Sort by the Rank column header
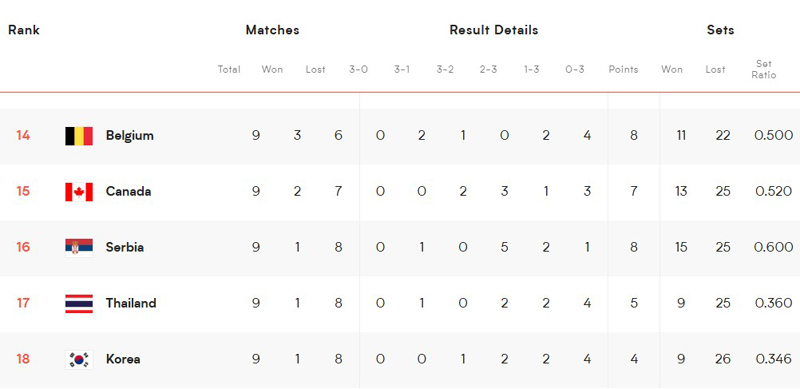The height and width of the screenshot is (389, 800). click(24, 30)
